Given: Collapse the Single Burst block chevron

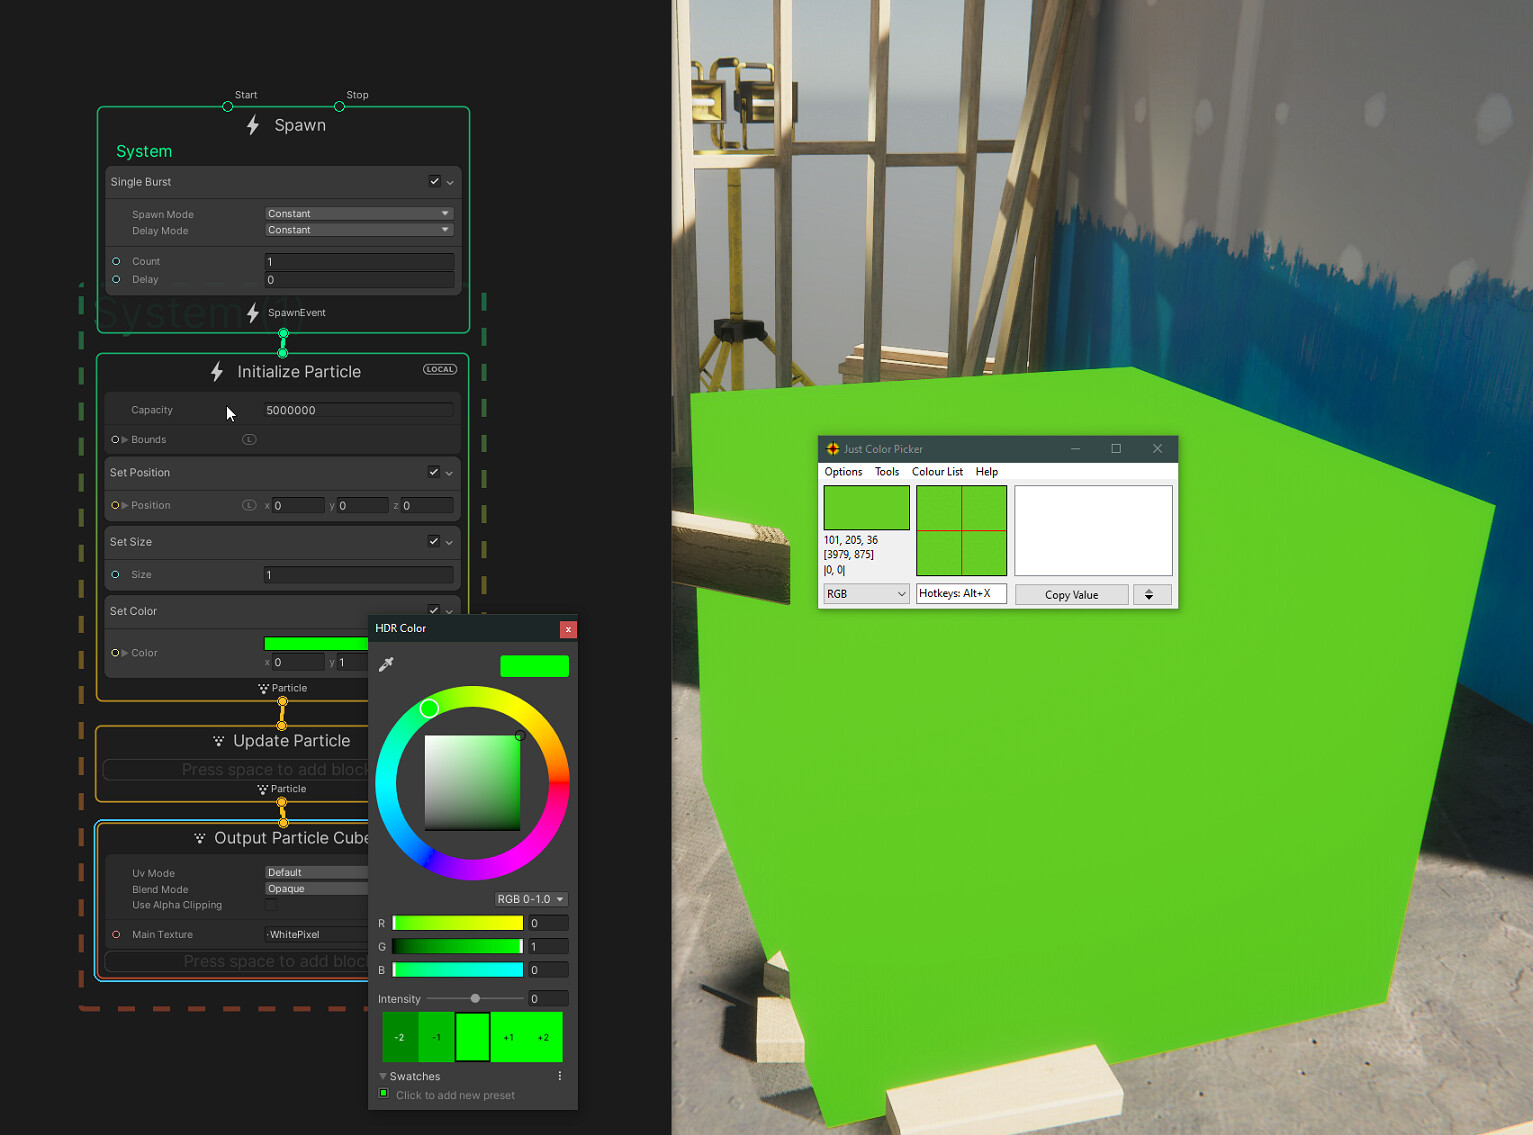Looking at the screenshot, I should click(x=450, y=183).
